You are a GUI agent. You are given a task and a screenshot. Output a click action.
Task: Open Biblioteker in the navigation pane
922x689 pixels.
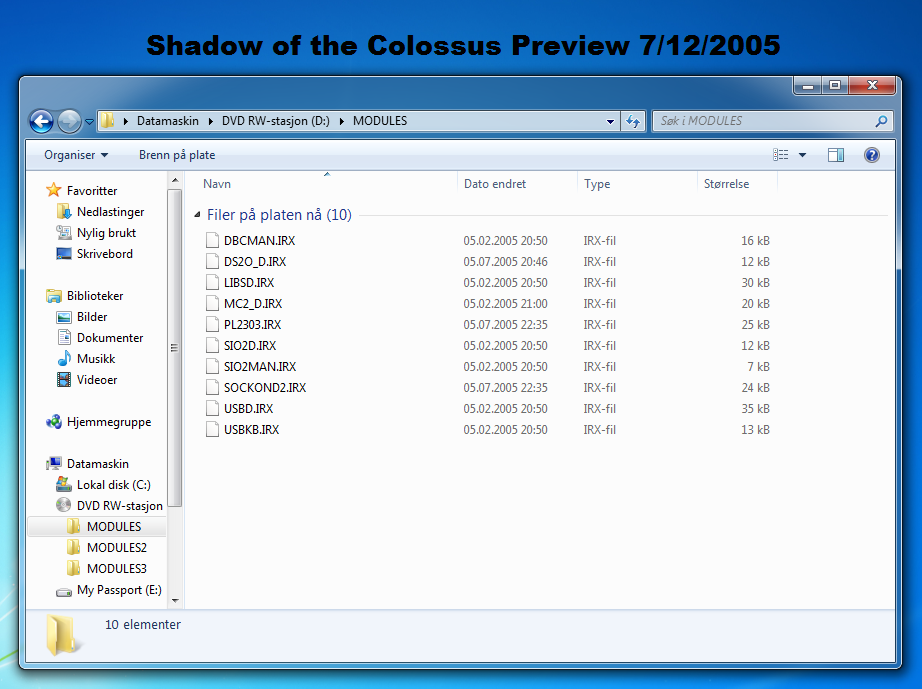(x=95, y=296)
